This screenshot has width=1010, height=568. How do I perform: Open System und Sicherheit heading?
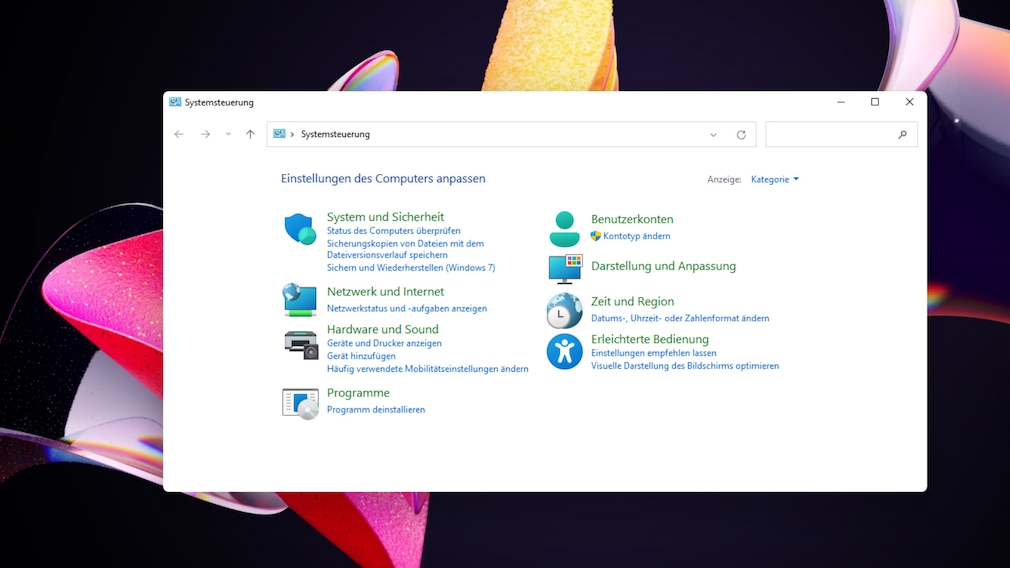point(385,217)
